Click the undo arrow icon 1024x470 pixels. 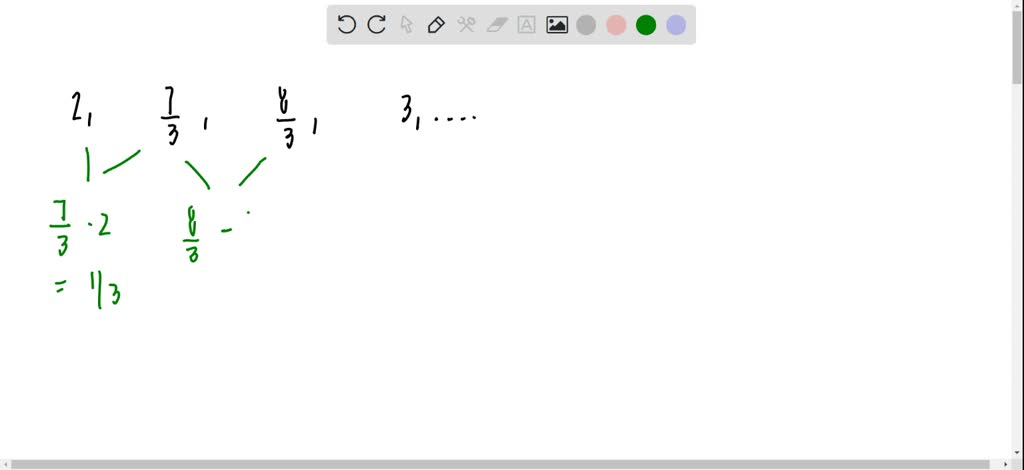[x=346, y=25]
